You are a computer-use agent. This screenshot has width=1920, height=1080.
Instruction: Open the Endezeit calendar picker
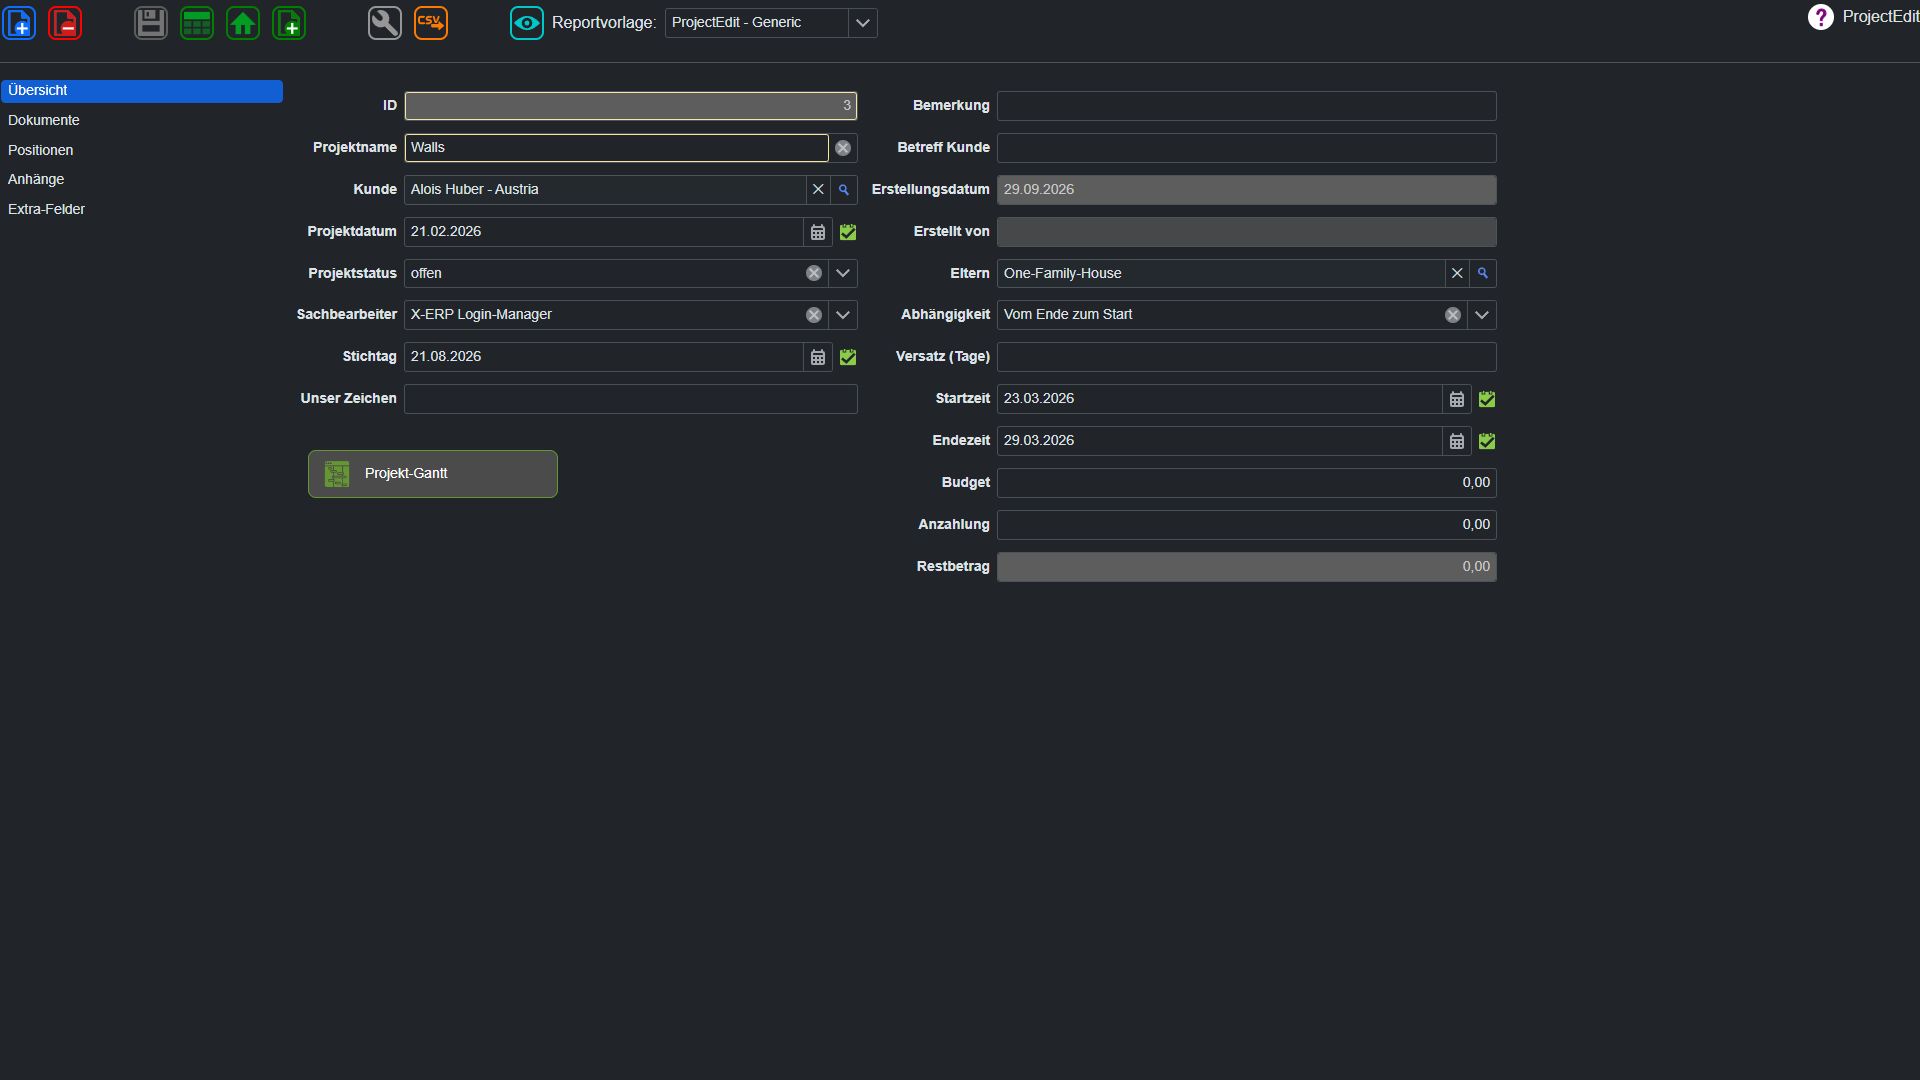click(x=1457, y=441)
